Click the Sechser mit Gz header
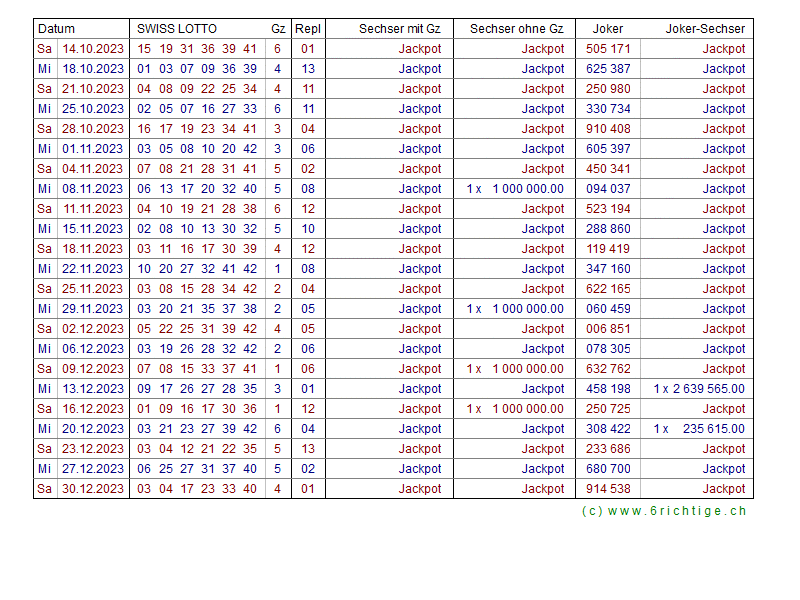The width and height of the screenshot is (800, 600). [x=399, y=29]
